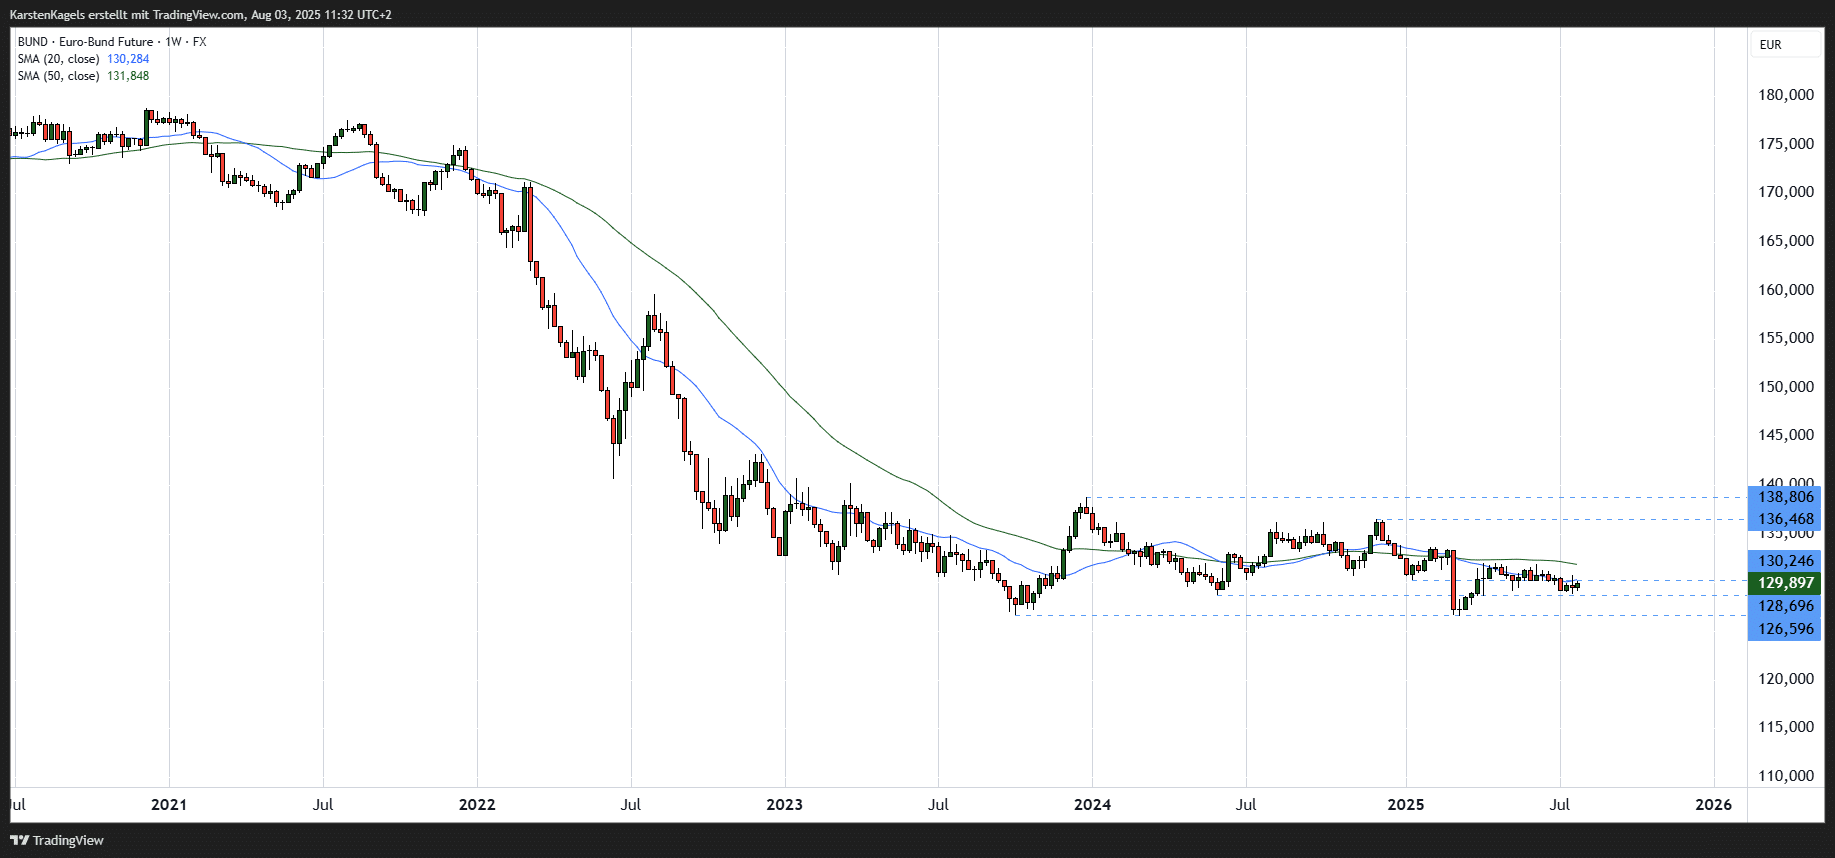
Task: Select the SMA (20, close) indicator legend
Action: 58,59
